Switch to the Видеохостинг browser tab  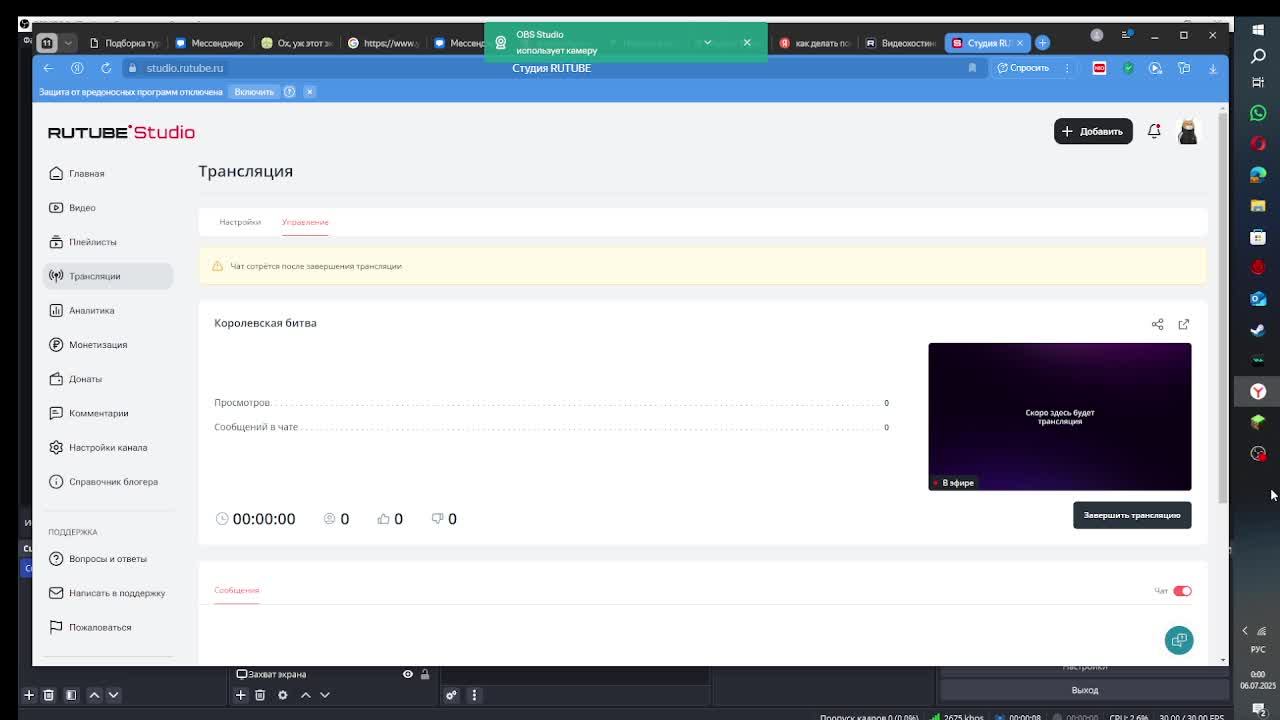[900, 43]
